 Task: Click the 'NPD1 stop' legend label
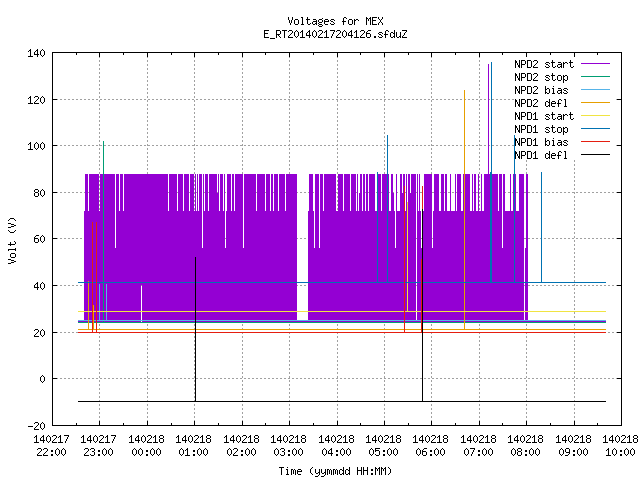coord(541,129)
